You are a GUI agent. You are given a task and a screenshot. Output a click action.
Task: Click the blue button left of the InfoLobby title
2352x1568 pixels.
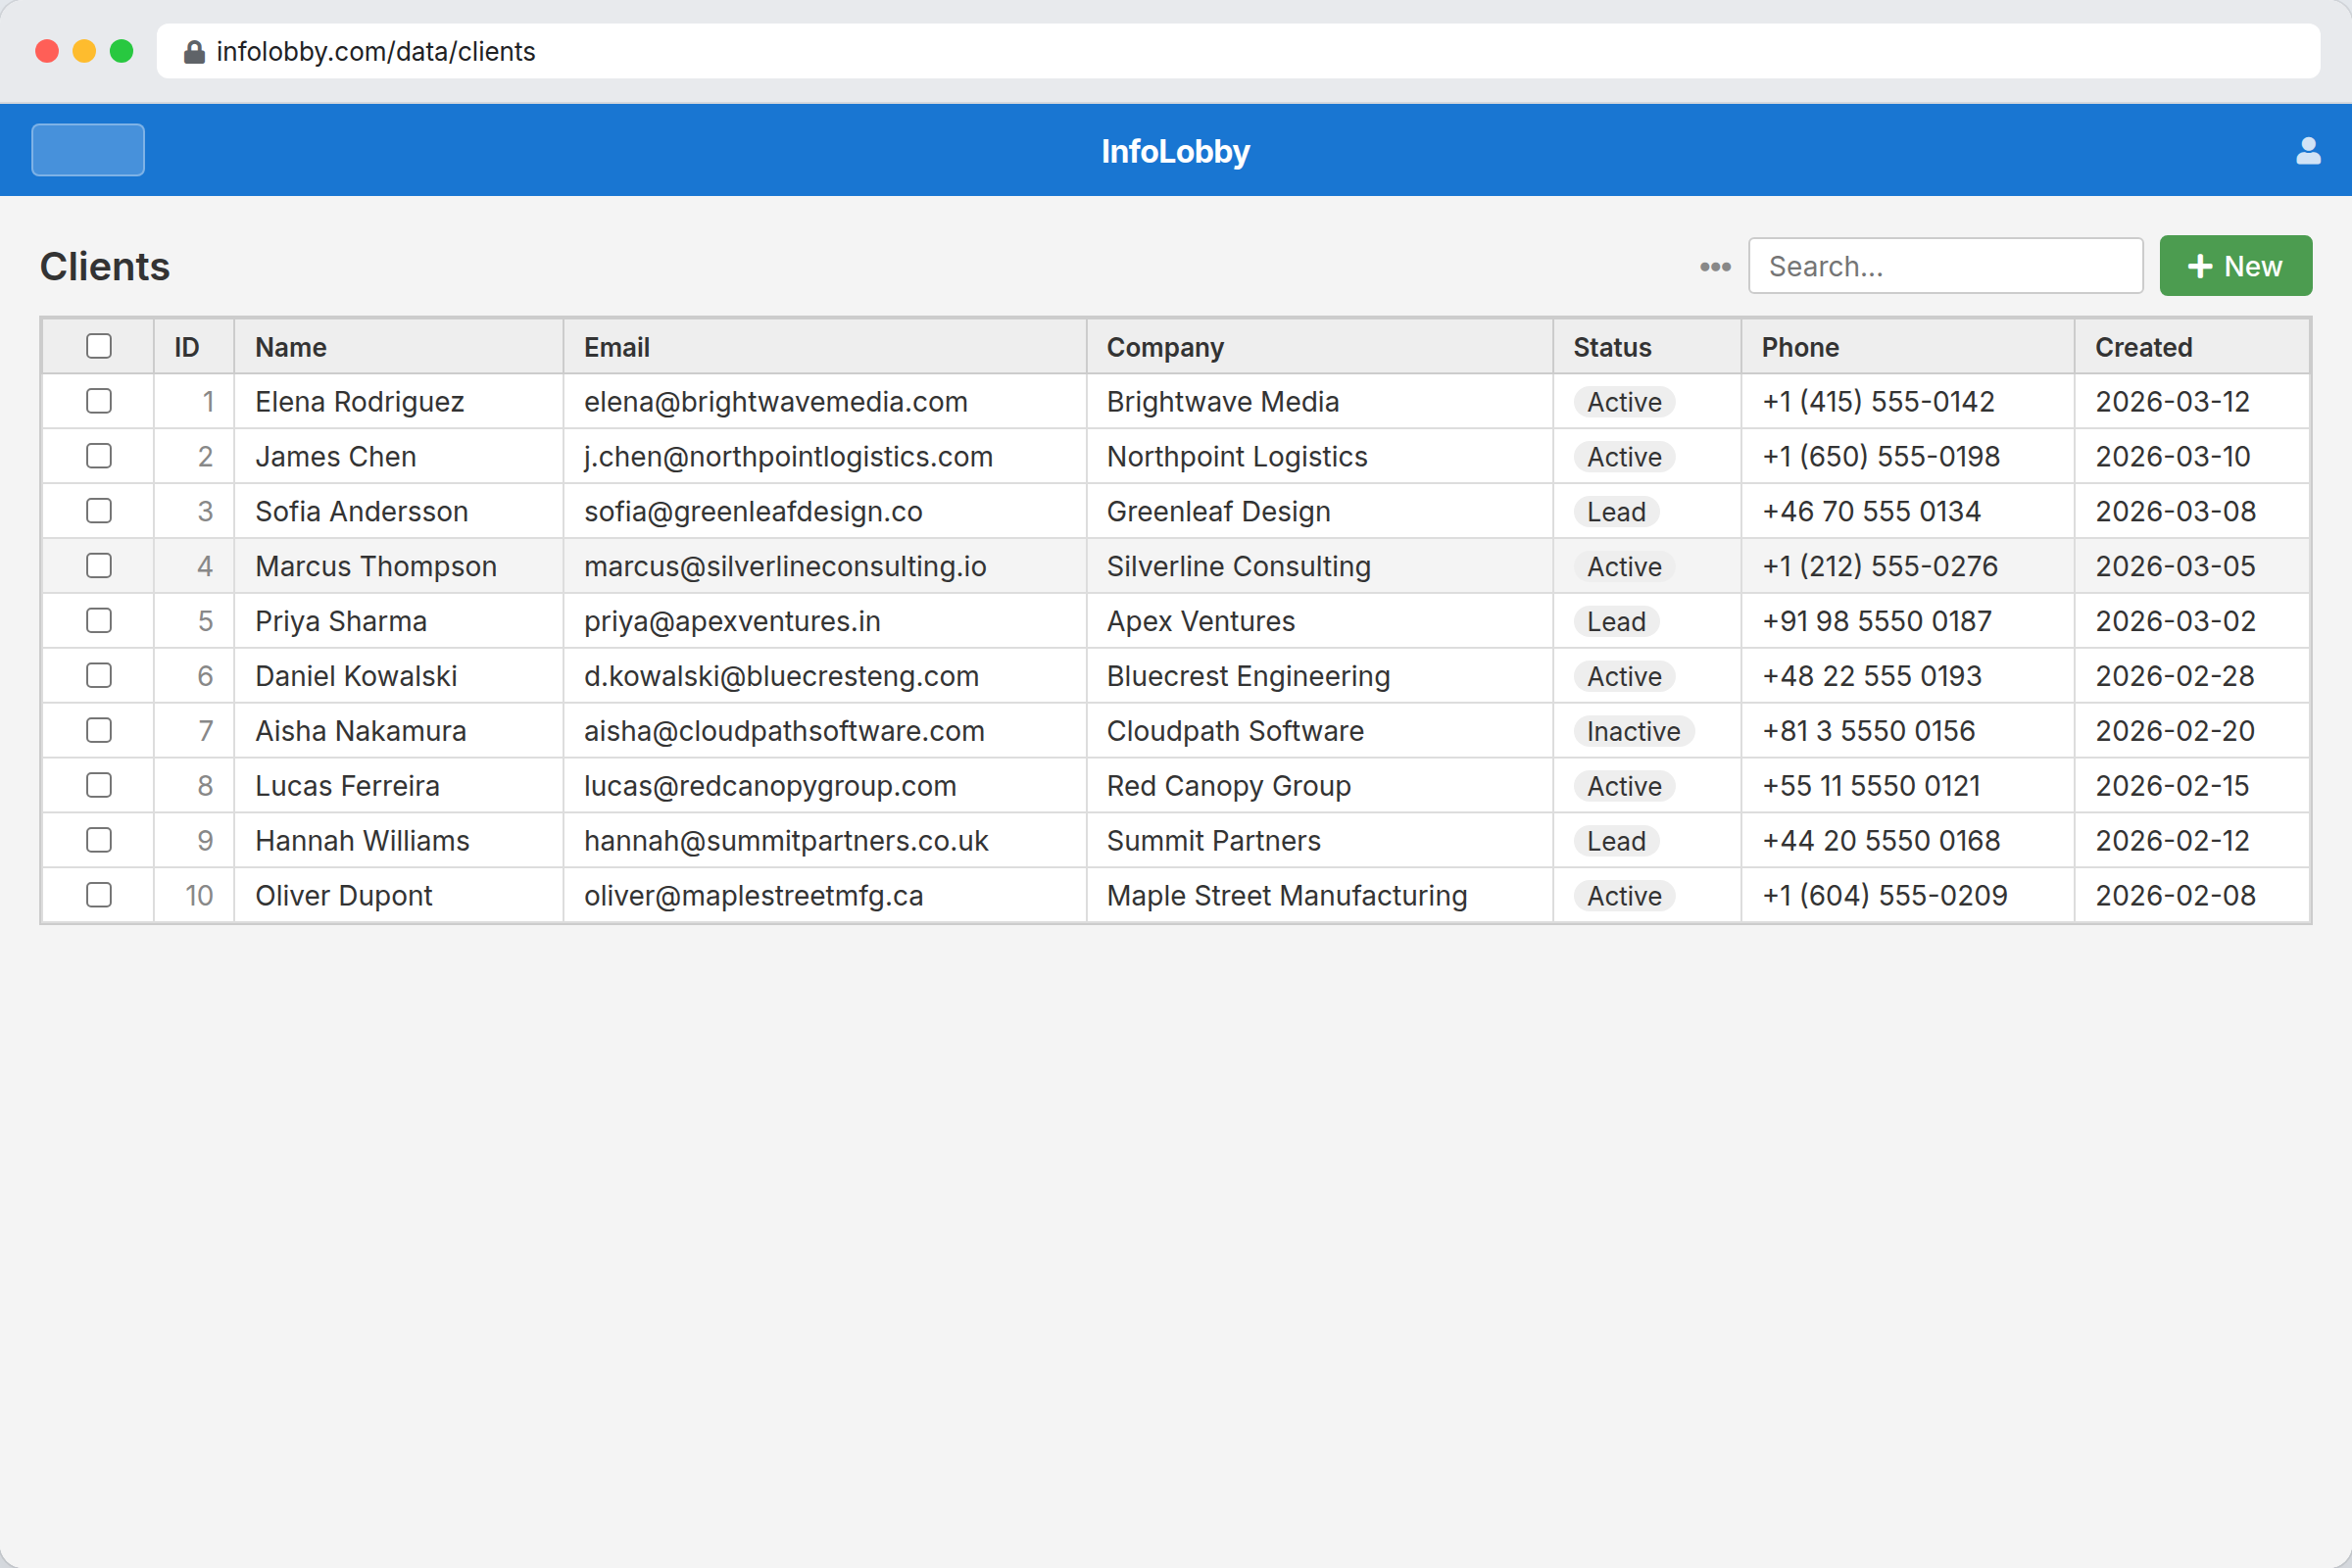click(87, 149)
